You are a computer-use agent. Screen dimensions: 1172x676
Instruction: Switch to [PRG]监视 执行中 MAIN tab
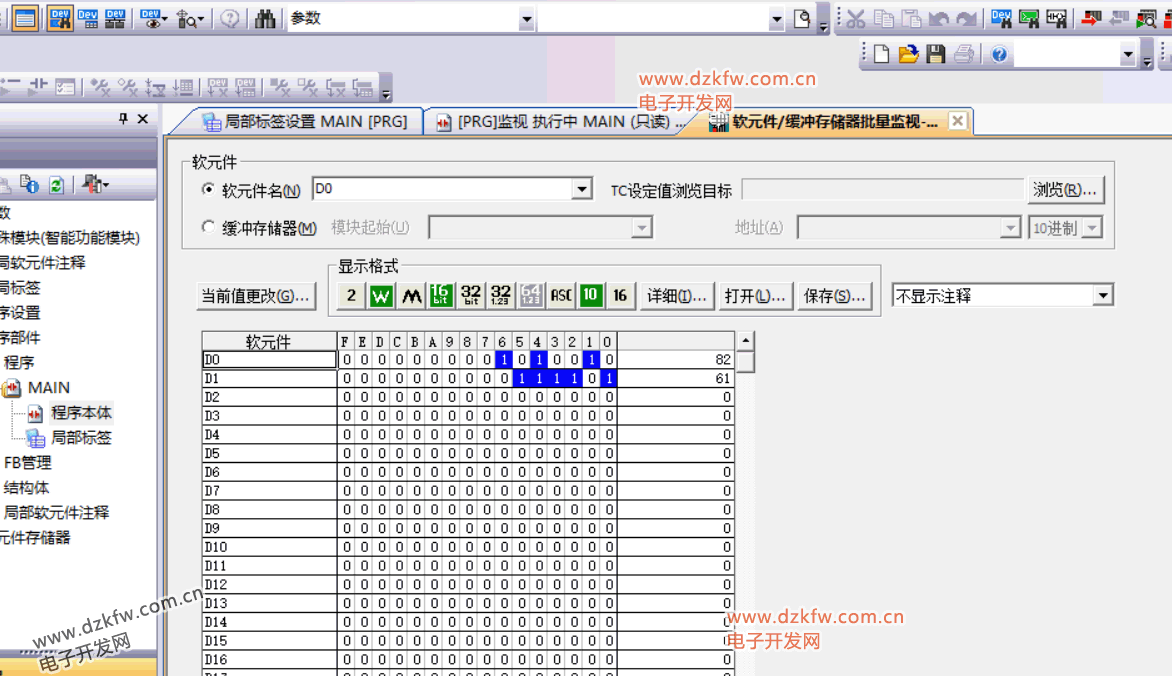(x=562, y=122)
